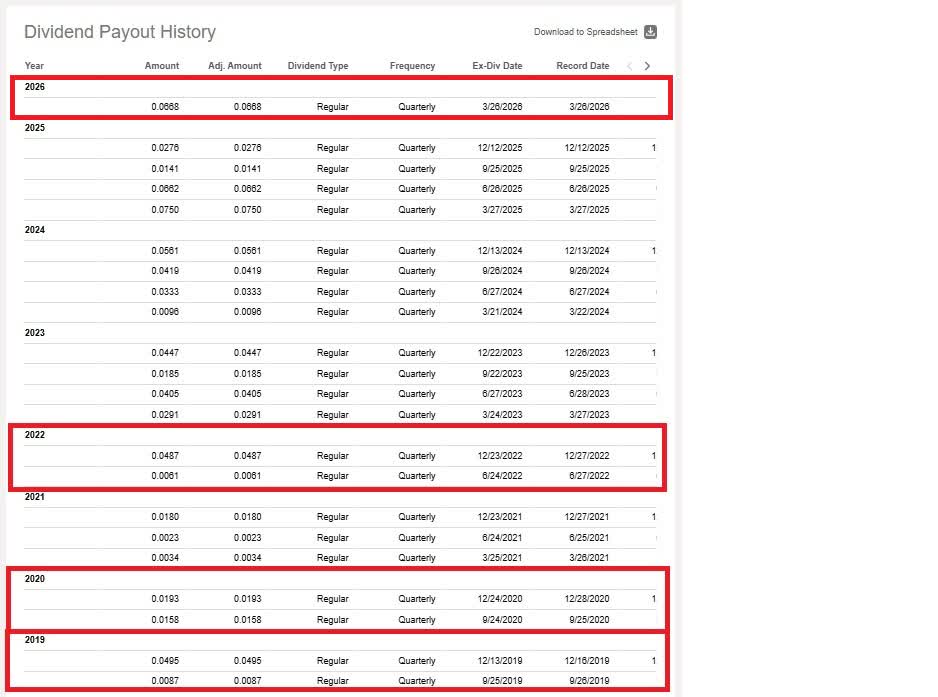Click adjusted amount 0.0419

tap(248, 270)
